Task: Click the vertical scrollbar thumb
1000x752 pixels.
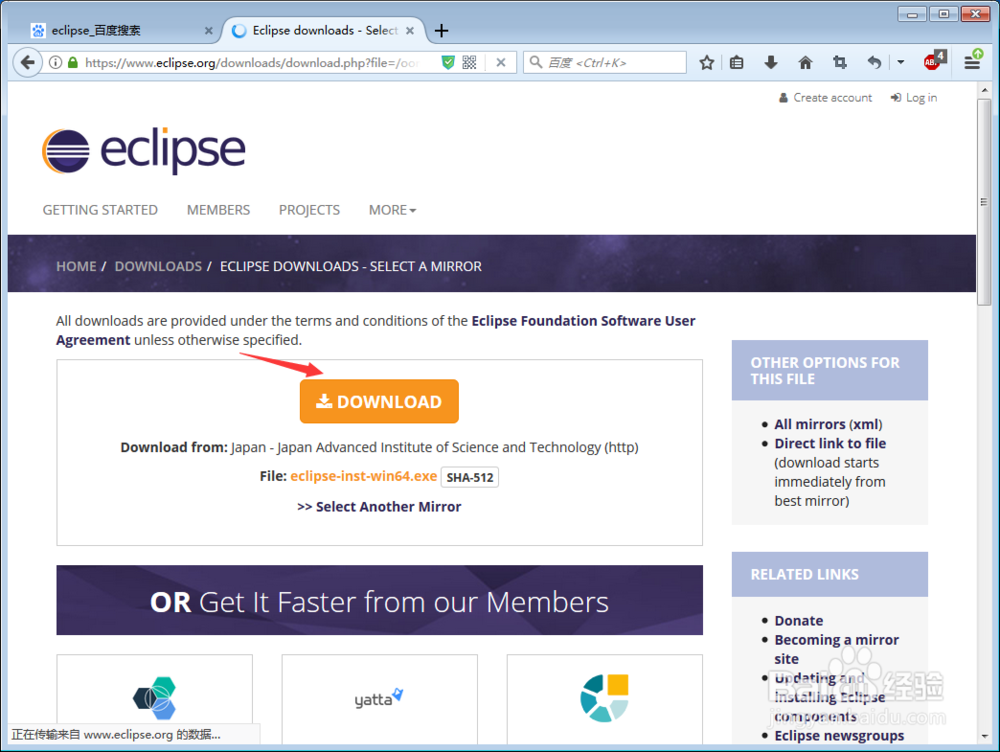Action: click(x=983, y=202)
